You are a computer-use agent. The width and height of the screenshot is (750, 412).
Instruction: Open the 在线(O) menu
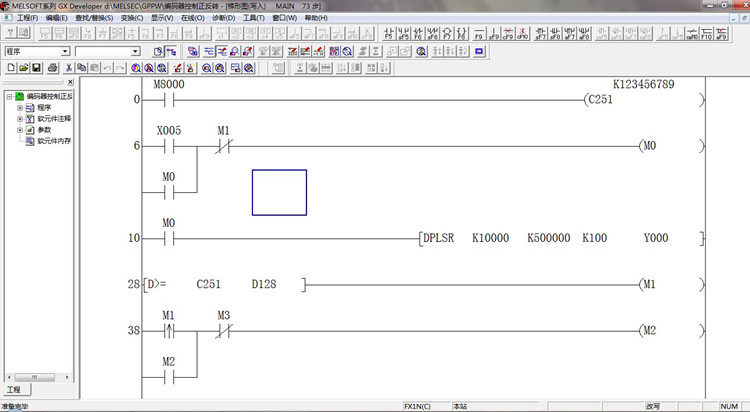pyautogui.click(x=192, y=18)
